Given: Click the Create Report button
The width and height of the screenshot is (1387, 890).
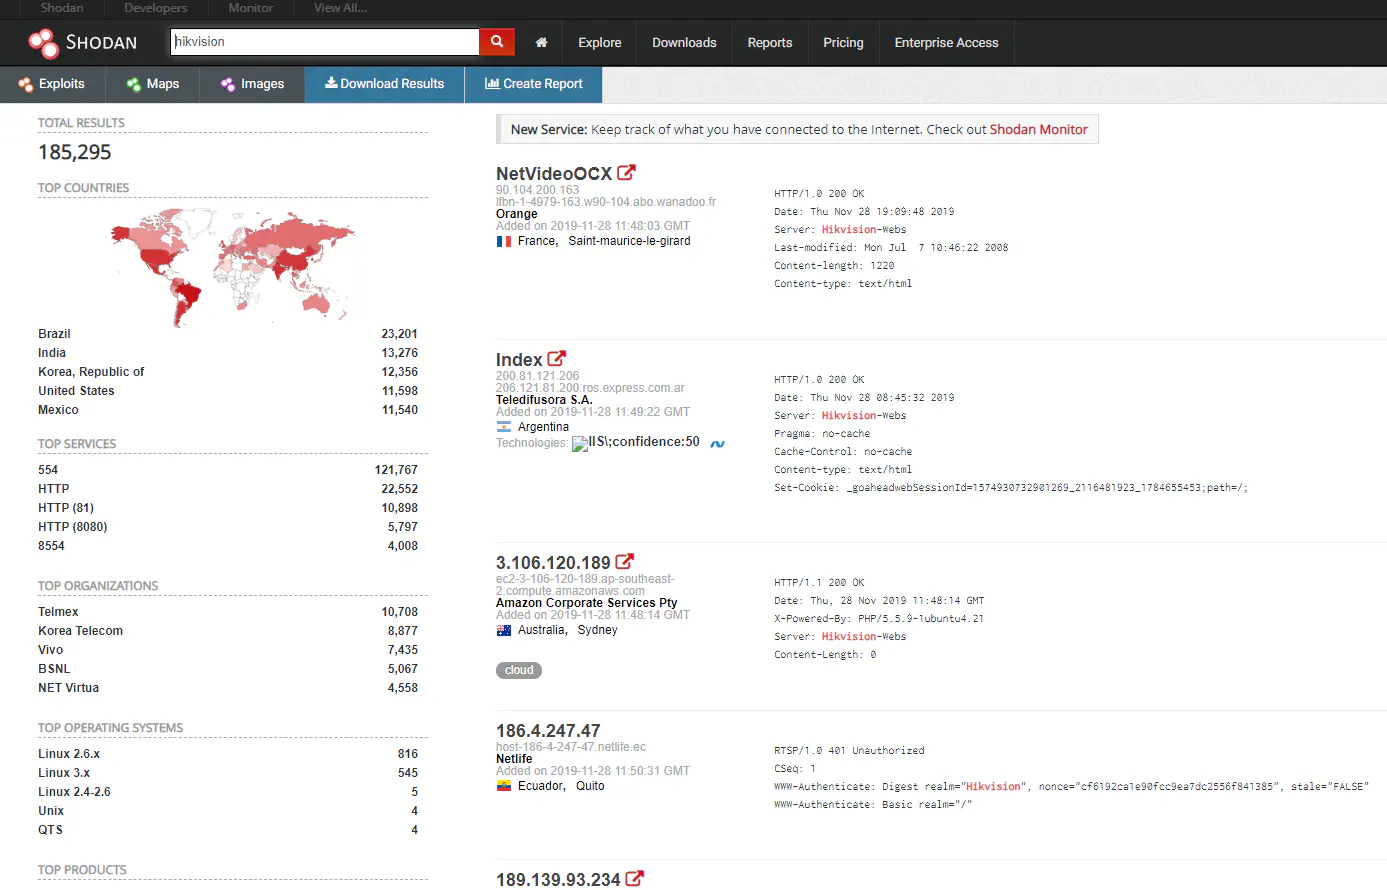Looking at the screenshot, I should click(x=533, y=84).
